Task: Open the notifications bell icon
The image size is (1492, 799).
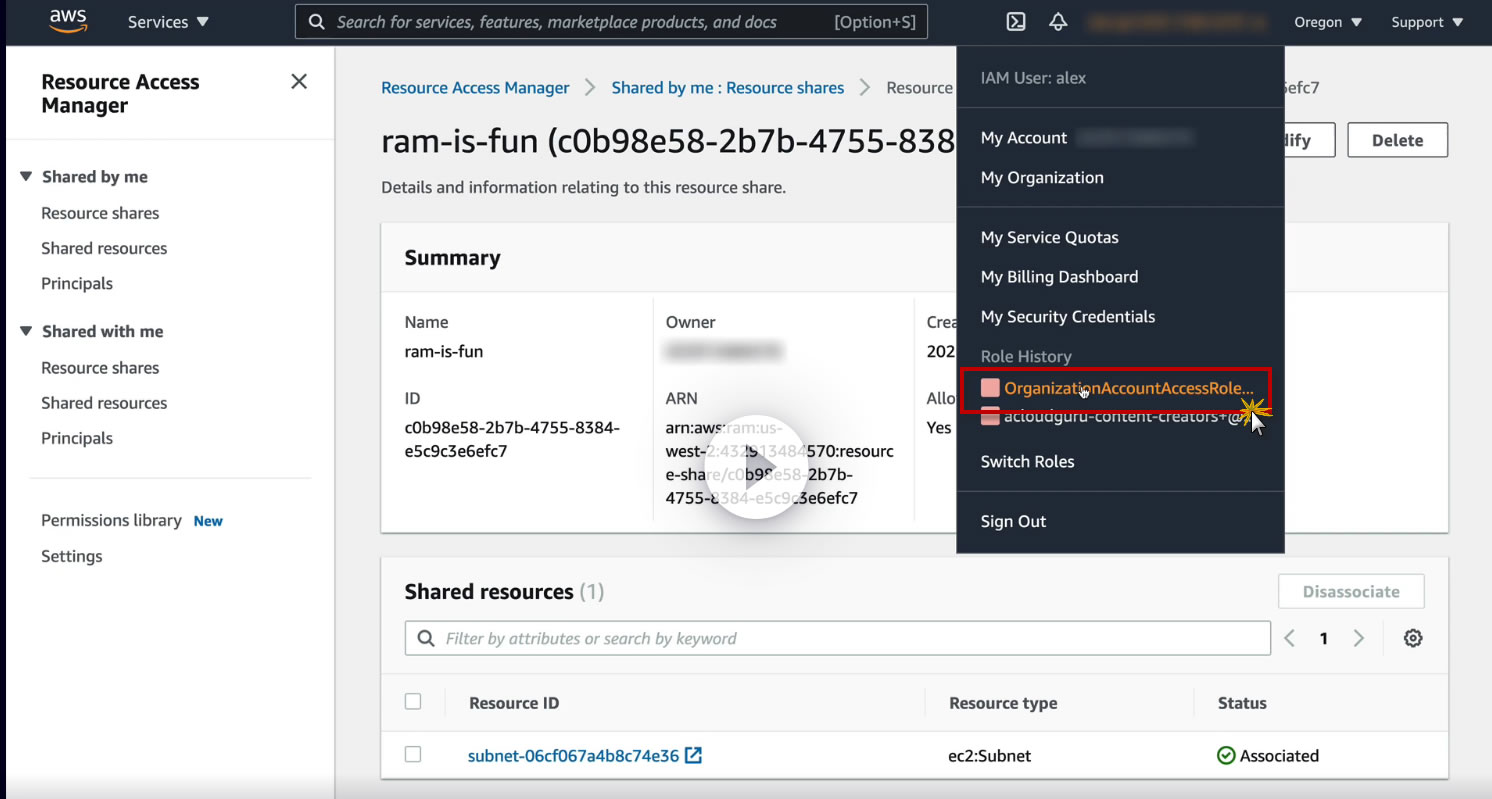Action: (1058, 22)
